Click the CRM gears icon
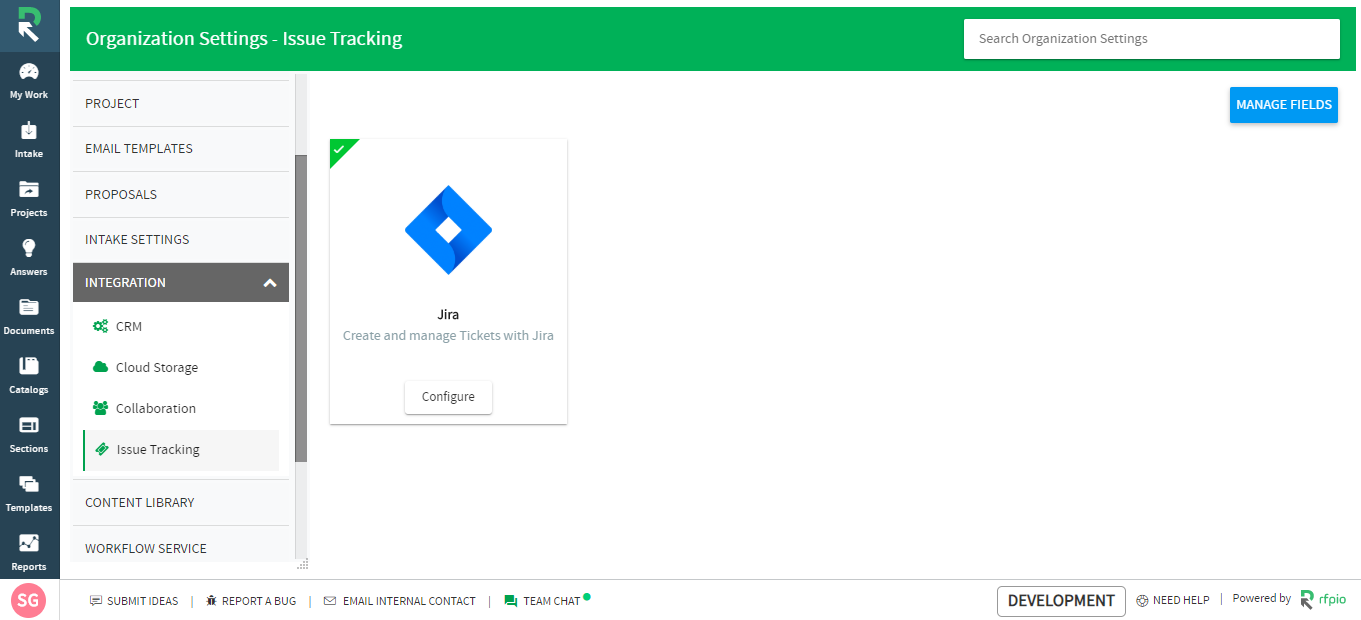 pyautogui.click(x=100, y=326)
